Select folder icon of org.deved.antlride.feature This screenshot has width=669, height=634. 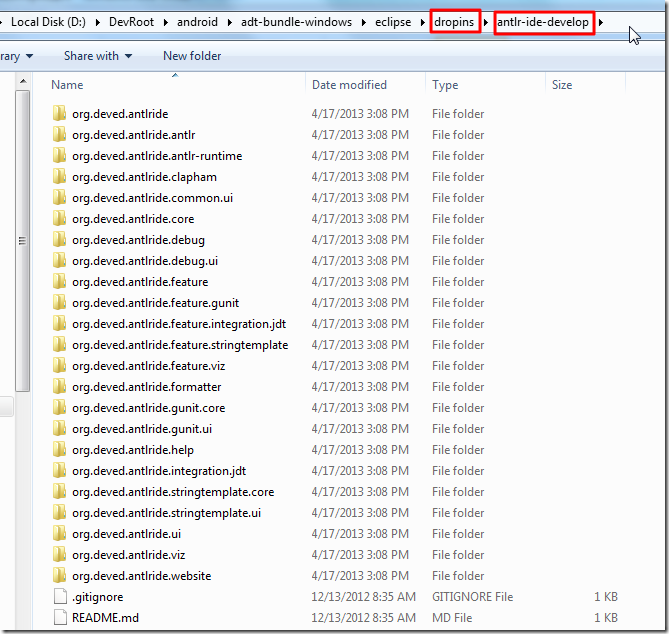[59, 282]
